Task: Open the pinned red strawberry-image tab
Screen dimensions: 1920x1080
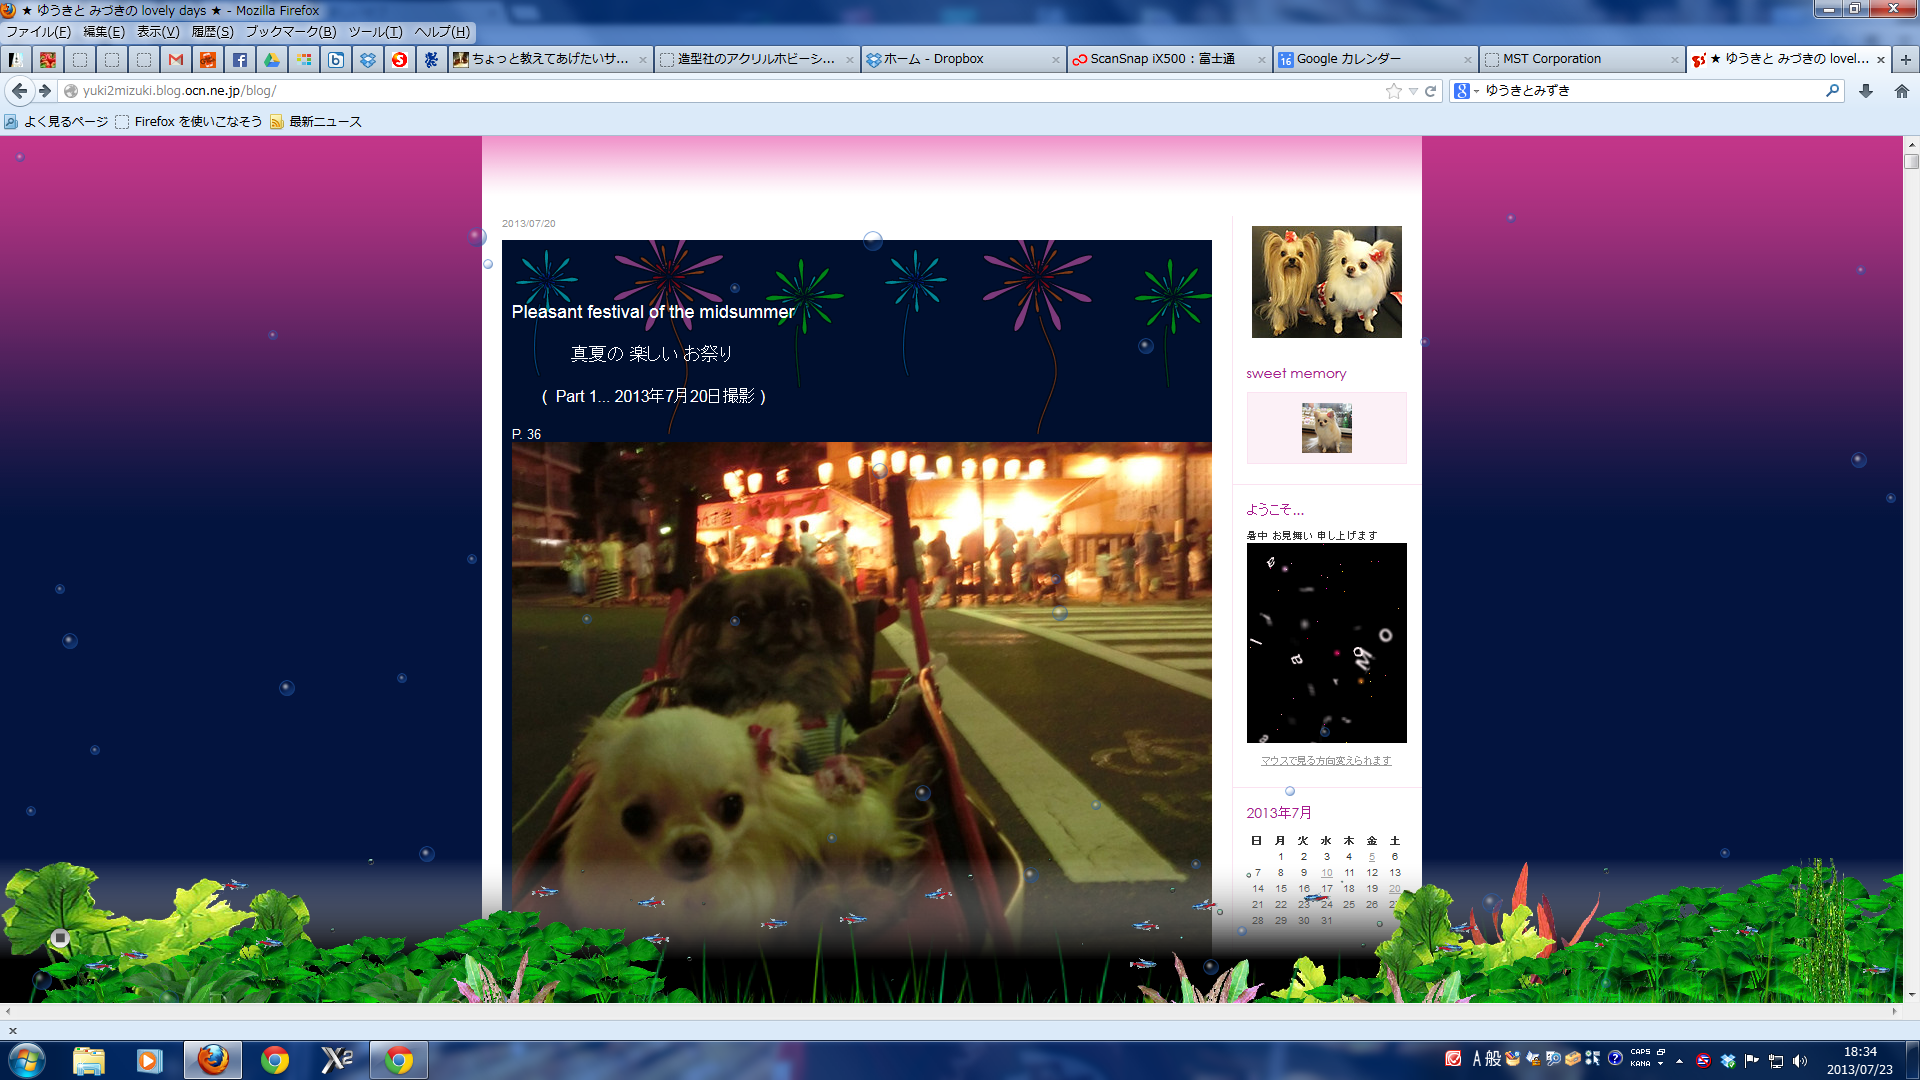Action: click(x=48, y=60)
